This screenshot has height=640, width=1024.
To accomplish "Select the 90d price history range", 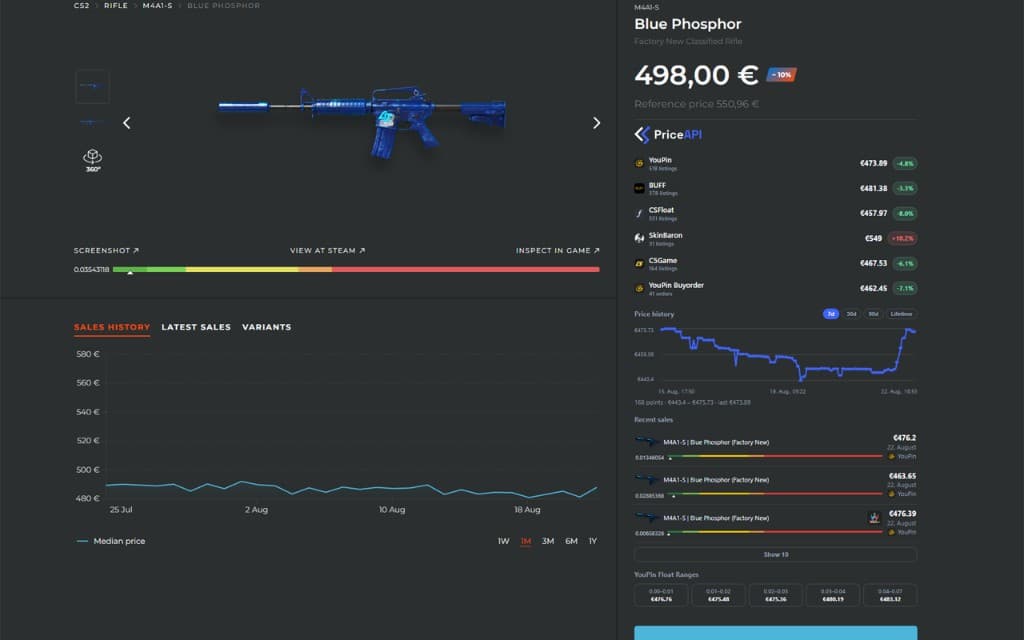I will 873,314.
